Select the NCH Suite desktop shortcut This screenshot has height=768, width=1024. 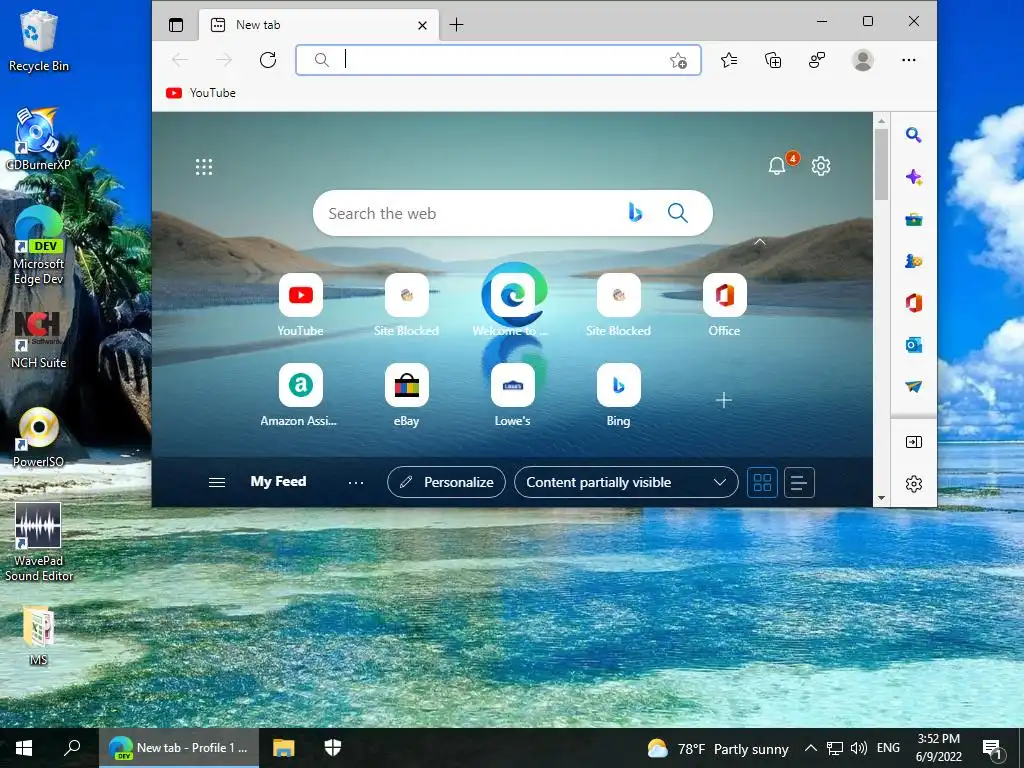(x=39, y=340)
